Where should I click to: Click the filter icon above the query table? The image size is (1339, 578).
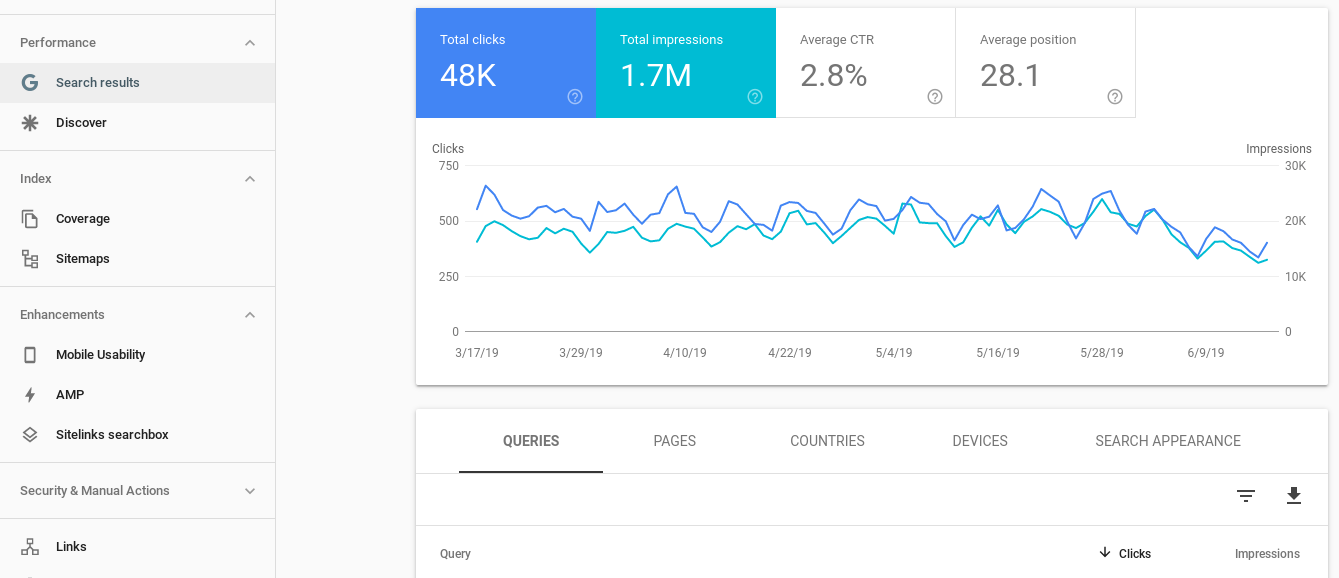click(x=1245, y=495)
